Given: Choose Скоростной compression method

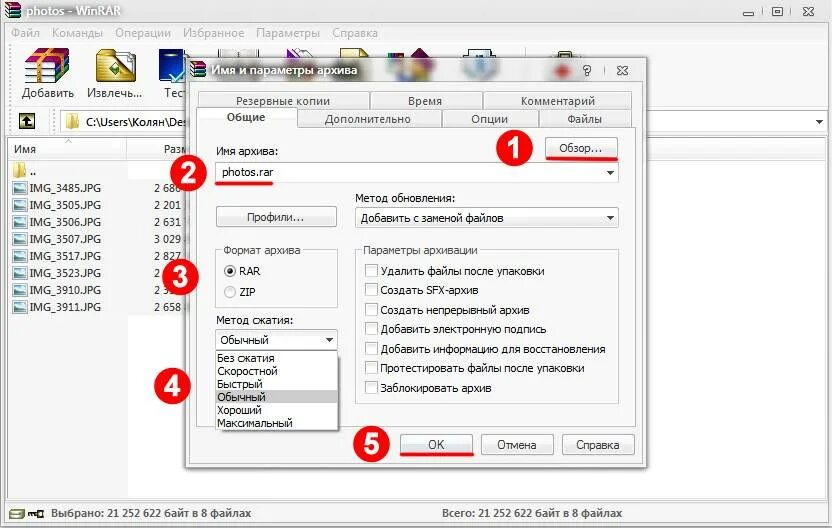Looking at the screenshot, I should pyautogui.click(x=276, y=371).
